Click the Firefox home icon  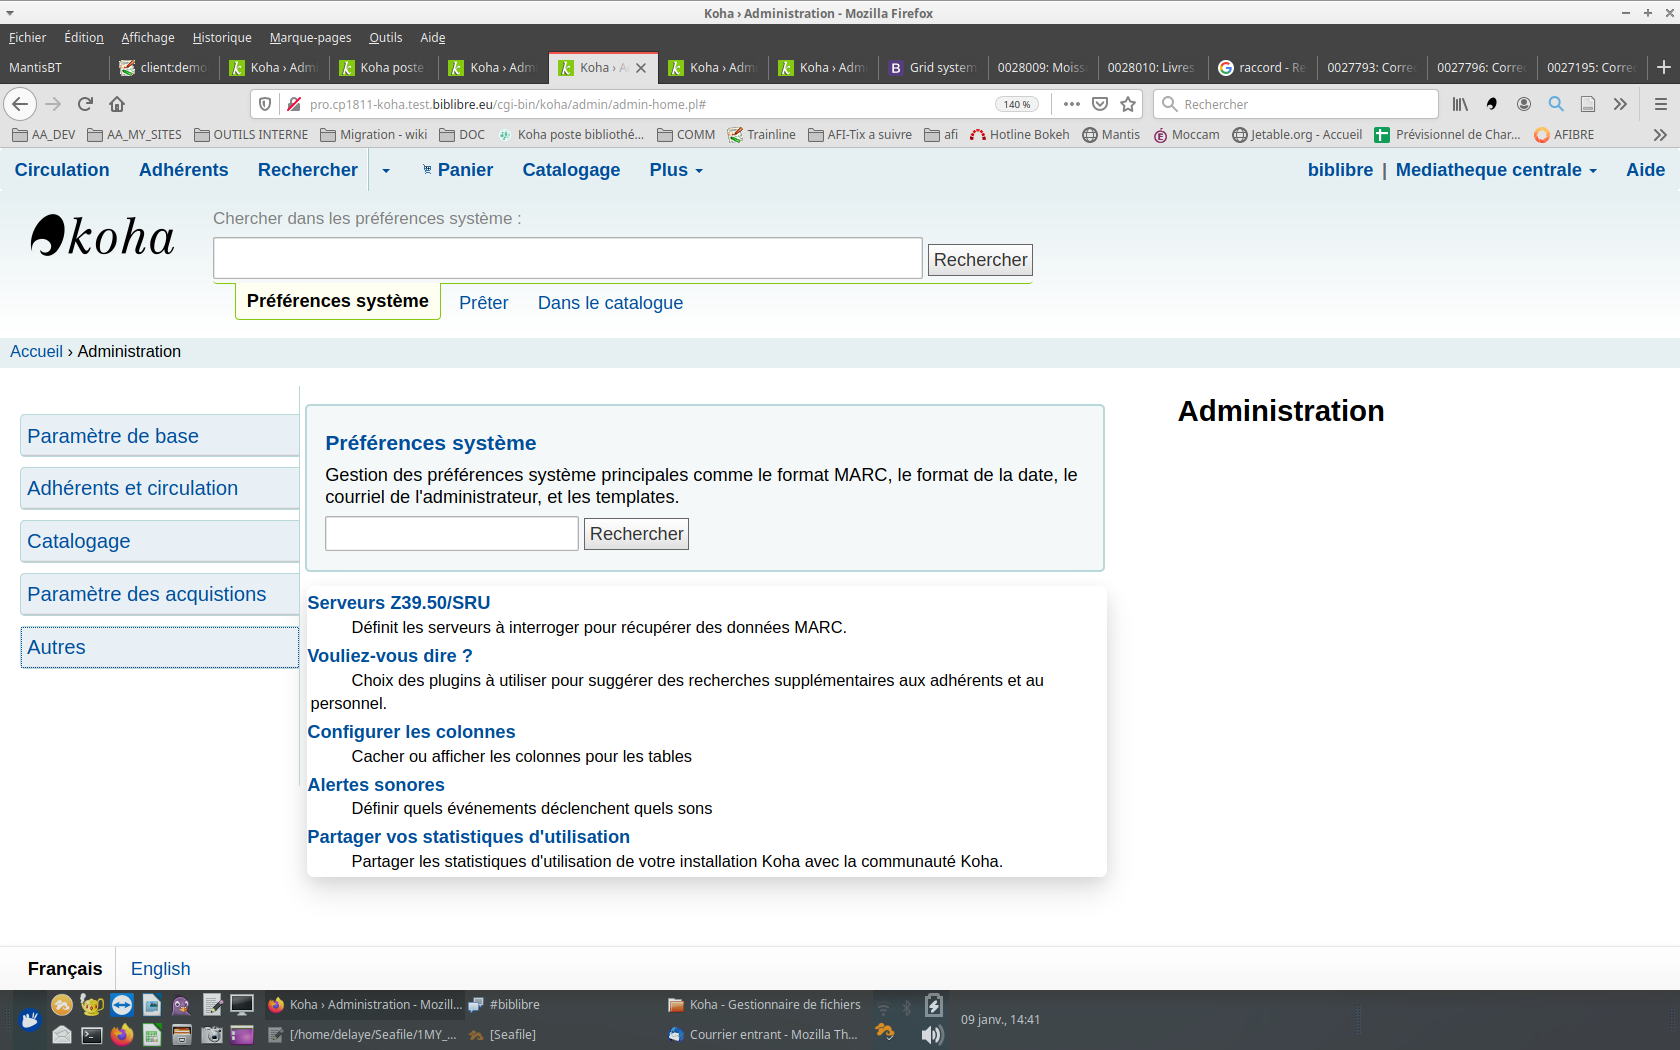point(117,104)
